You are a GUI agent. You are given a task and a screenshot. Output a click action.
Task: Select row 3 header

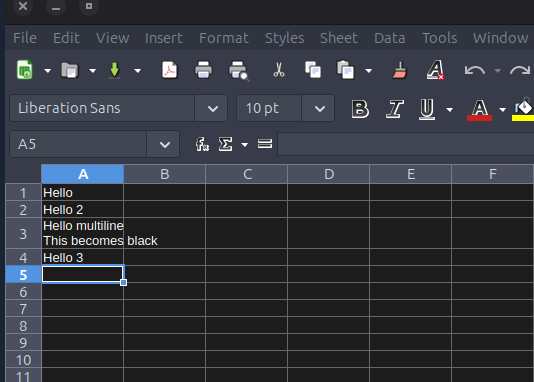click(23, 234)
